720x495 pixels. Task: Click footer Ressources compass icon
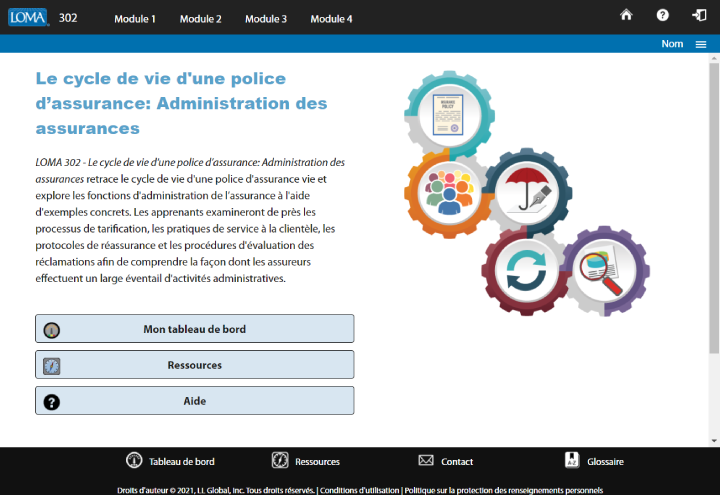(x=280, y=460)
